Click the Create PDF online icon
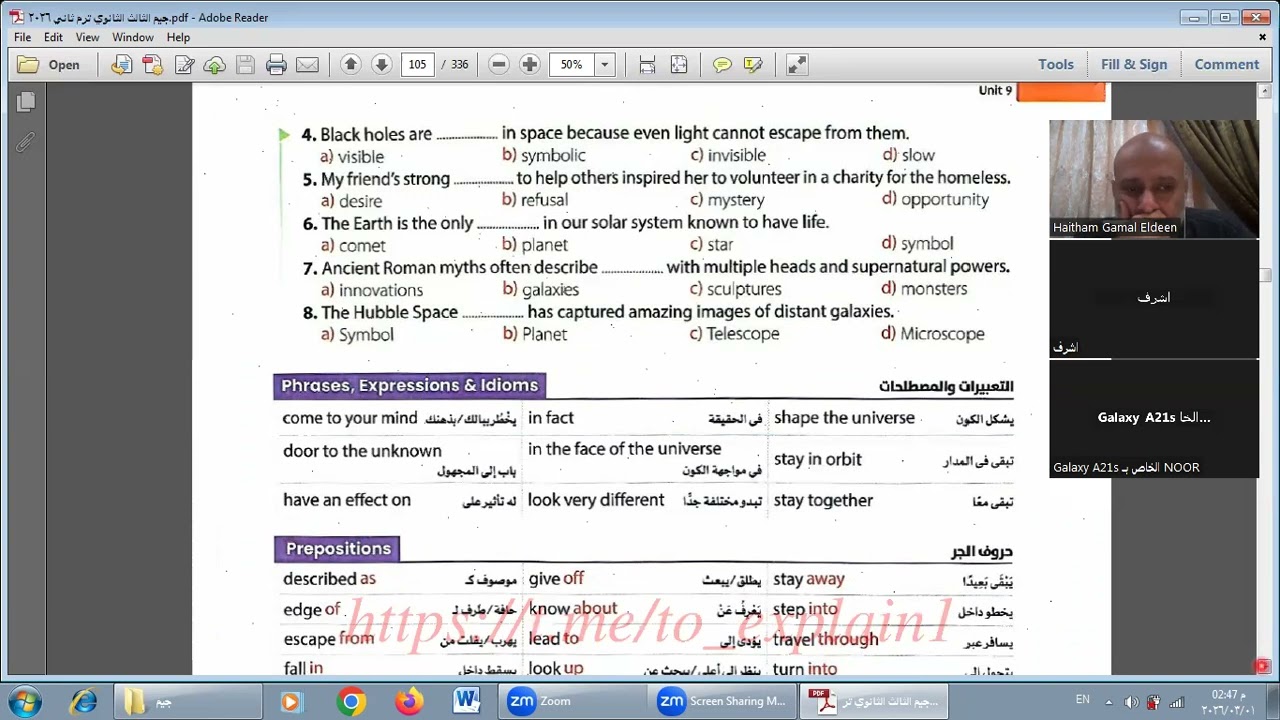1280x720 pixels. coord(152,65)
